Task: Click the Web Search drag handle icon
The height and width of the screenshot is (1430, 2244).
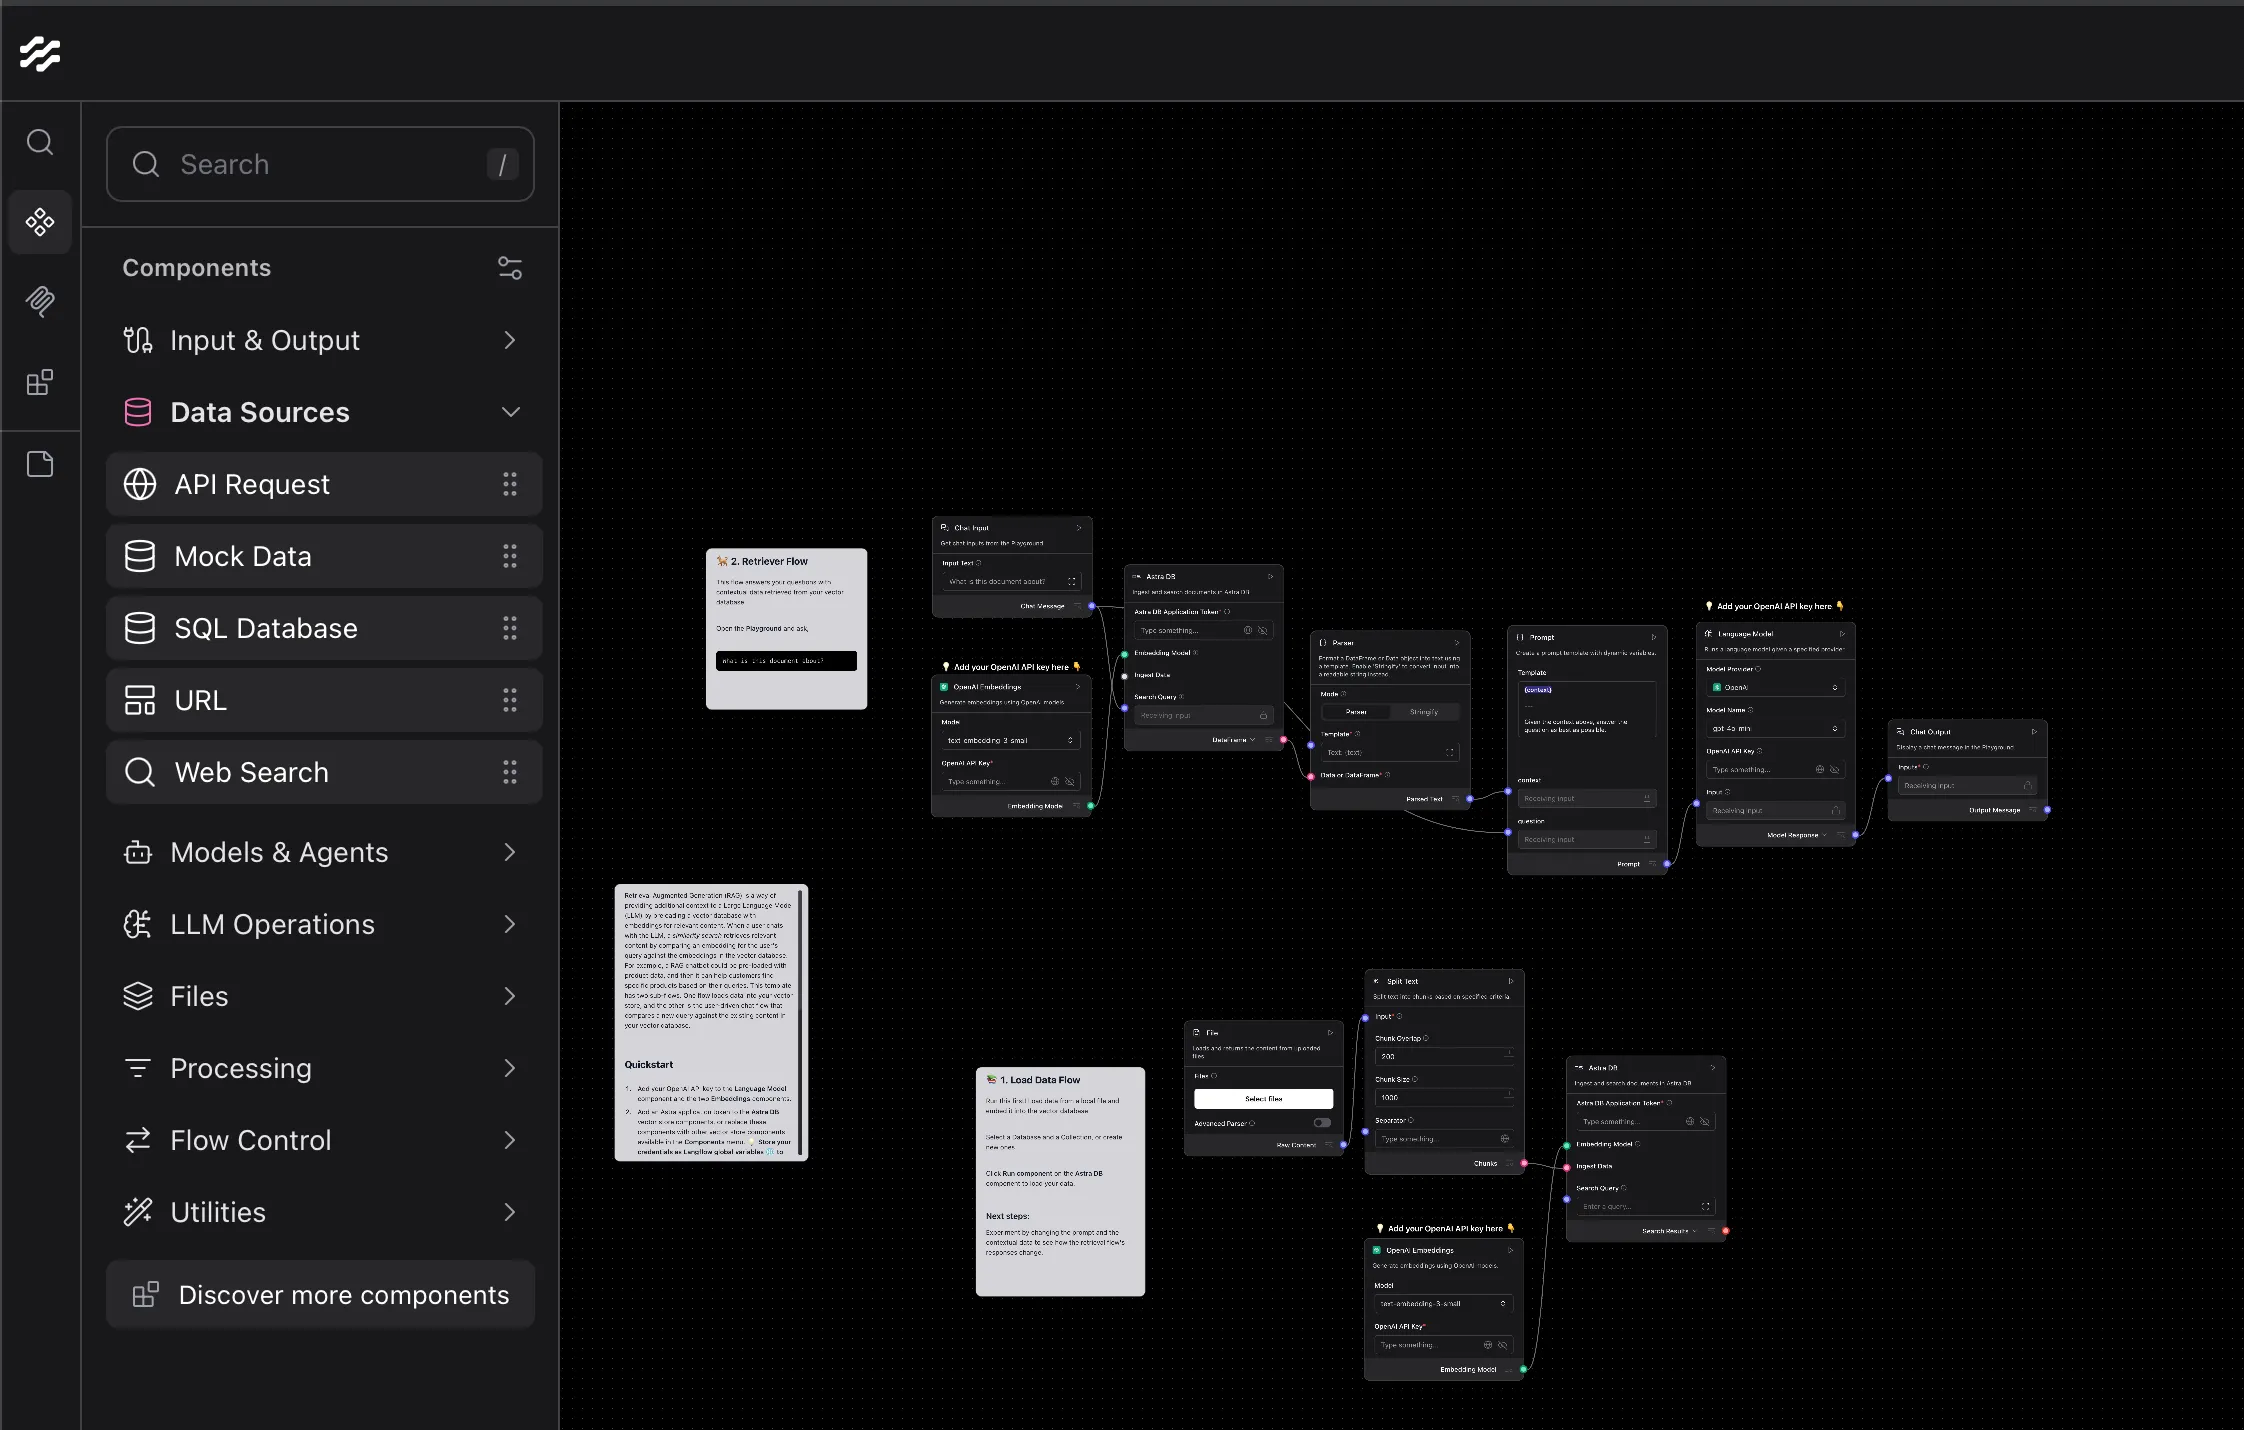Action: [x=510, y=772]
